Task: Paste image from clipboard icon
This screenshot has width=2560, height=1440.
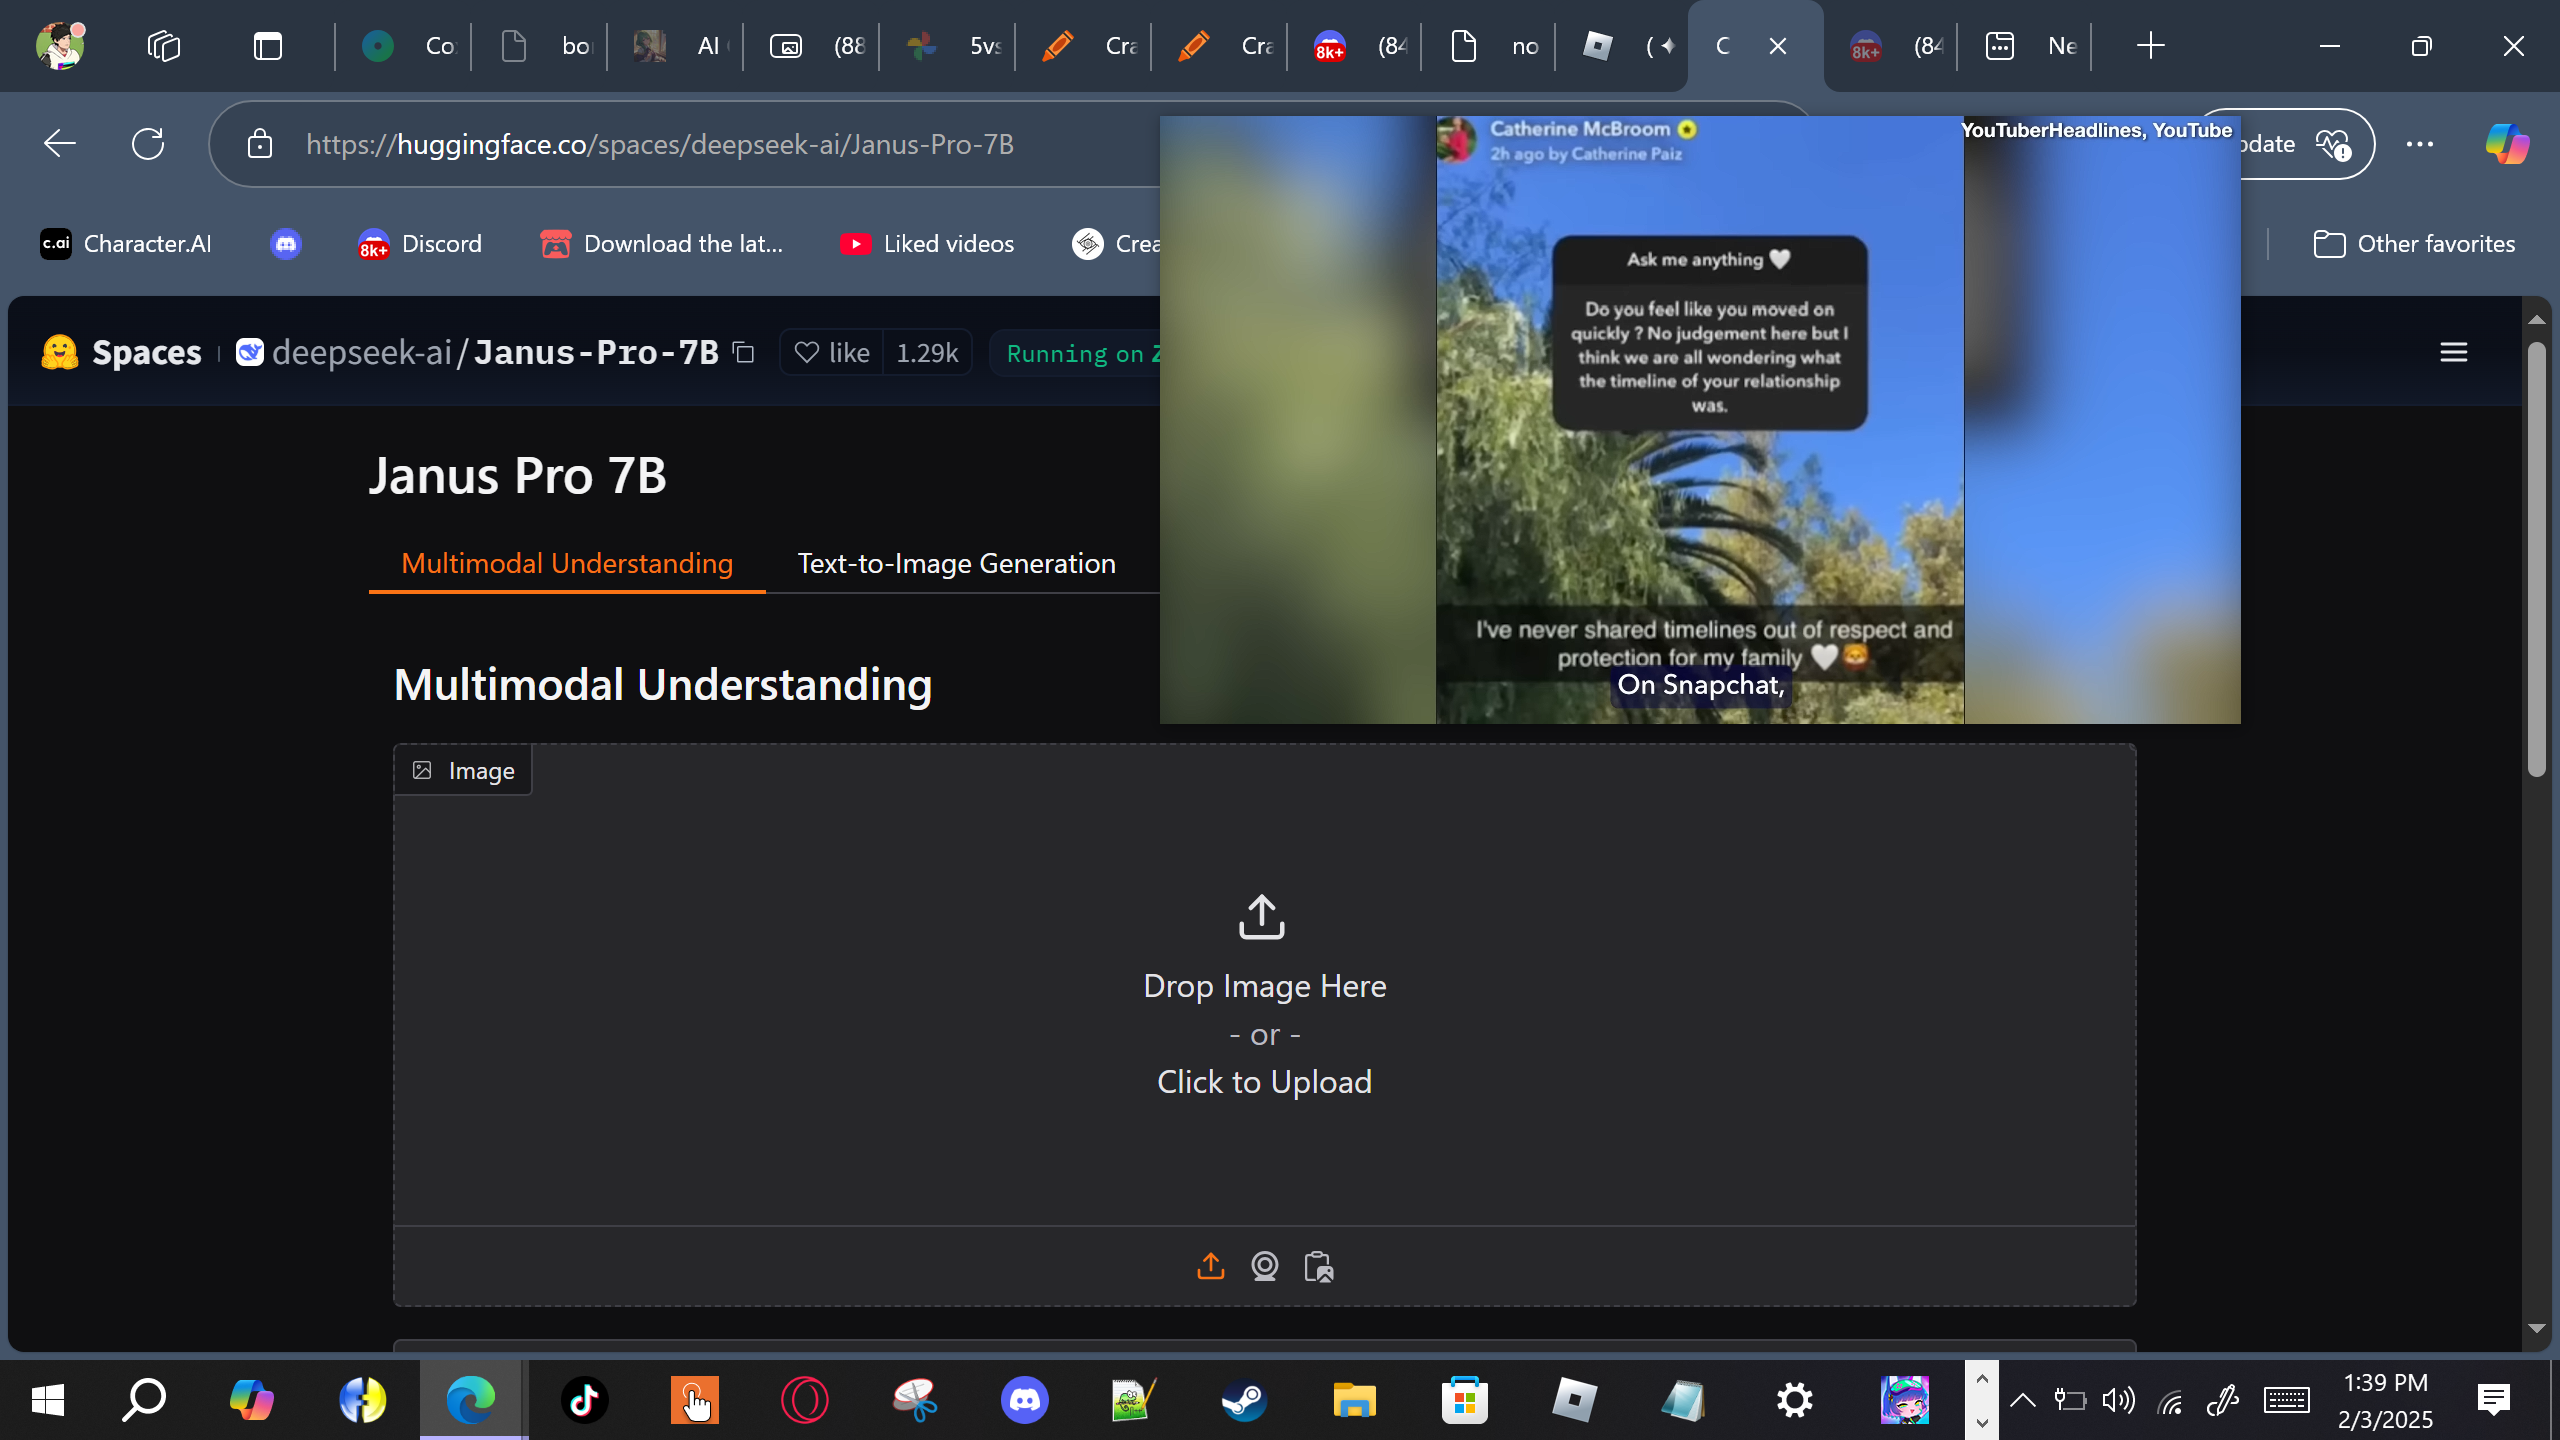Action: pyautogui.click(x=1319, y=1266)
